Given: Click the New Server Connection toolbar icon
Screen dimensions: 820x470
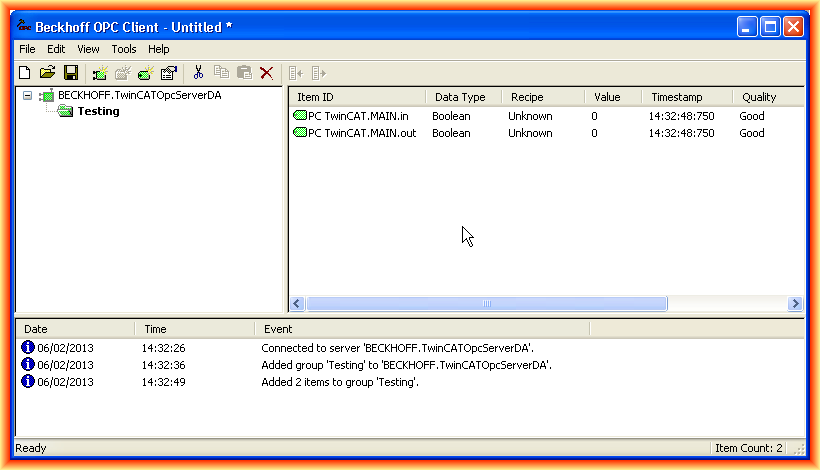Looking at the screenshot, I should coord(100,73).
